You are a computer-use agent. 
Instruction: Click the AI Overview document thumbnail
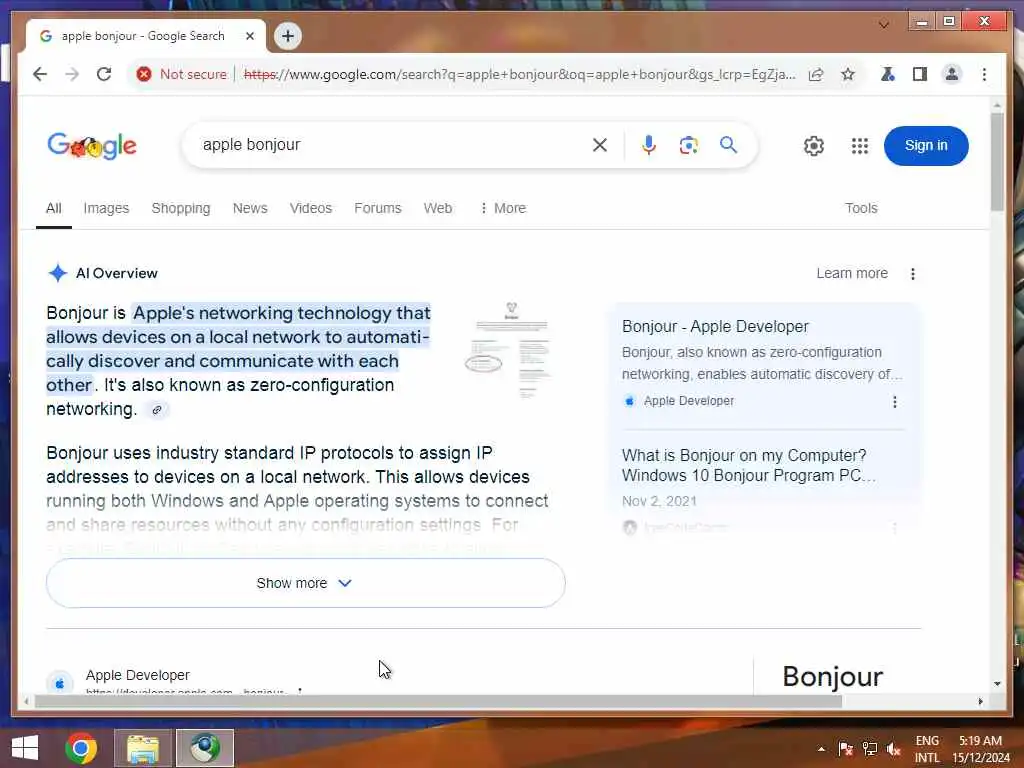[x=509, y=351]
